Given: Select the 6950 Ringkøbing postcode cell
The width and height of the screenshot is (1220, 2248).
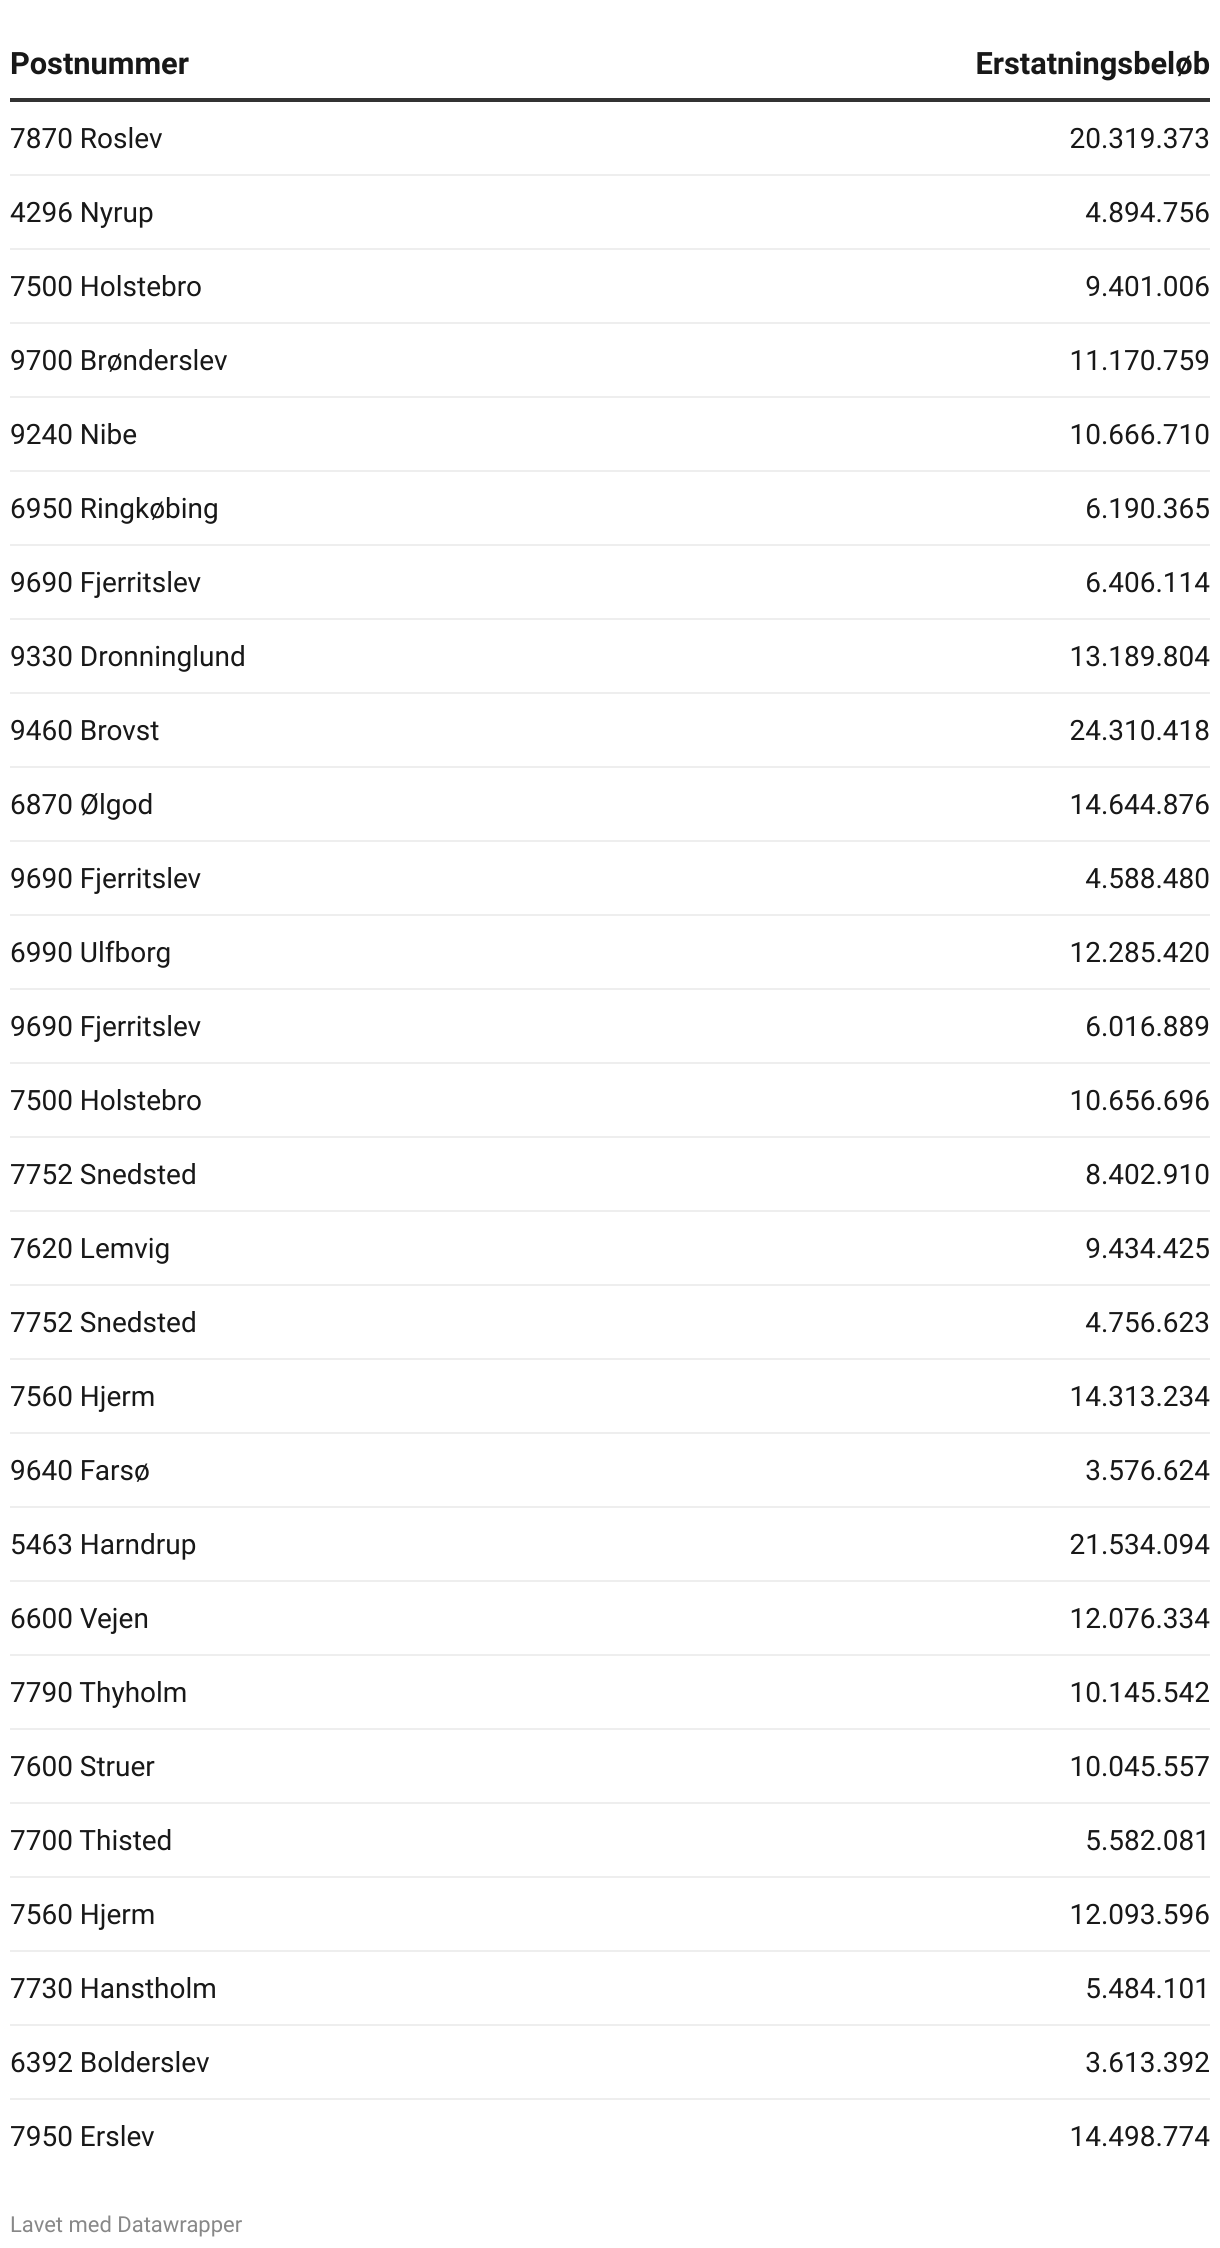Looking at the screenshot, I should pos(114,508).
